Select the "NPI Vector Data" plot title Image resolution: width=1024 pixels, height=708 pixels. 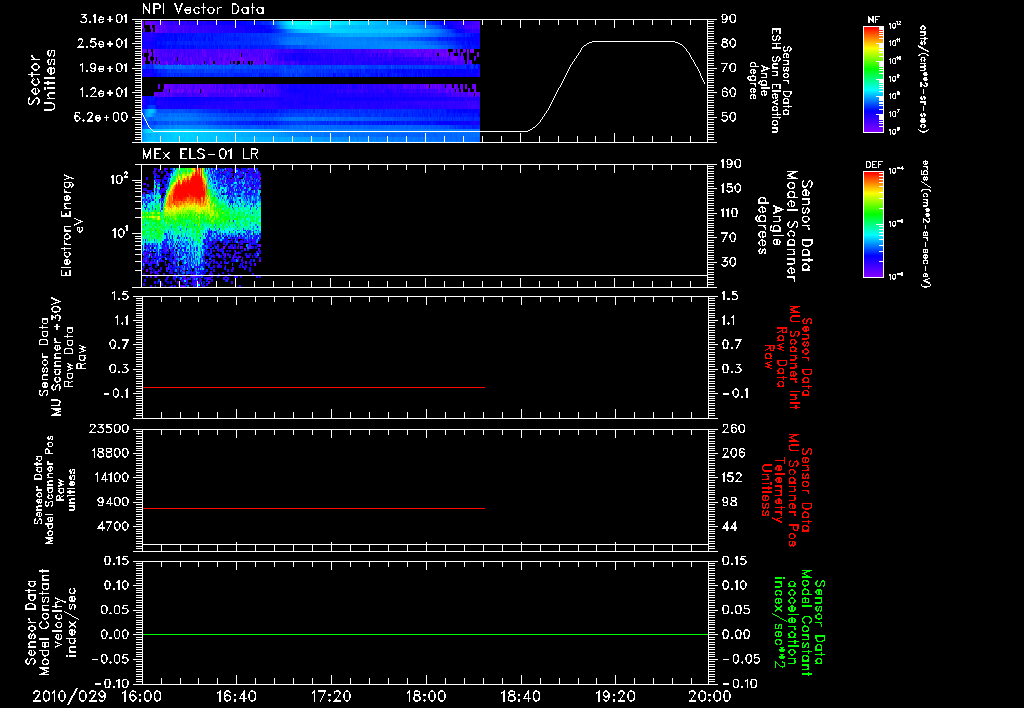[203, 9]
